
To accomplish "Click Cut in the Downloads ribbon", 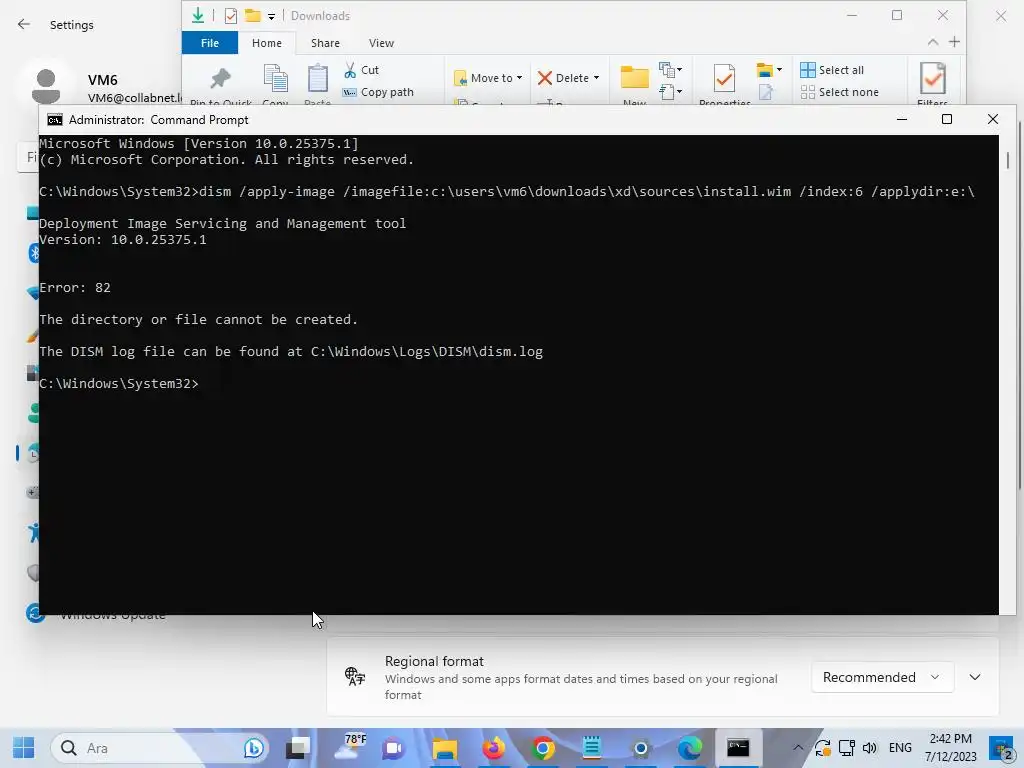I will [361, 70].
